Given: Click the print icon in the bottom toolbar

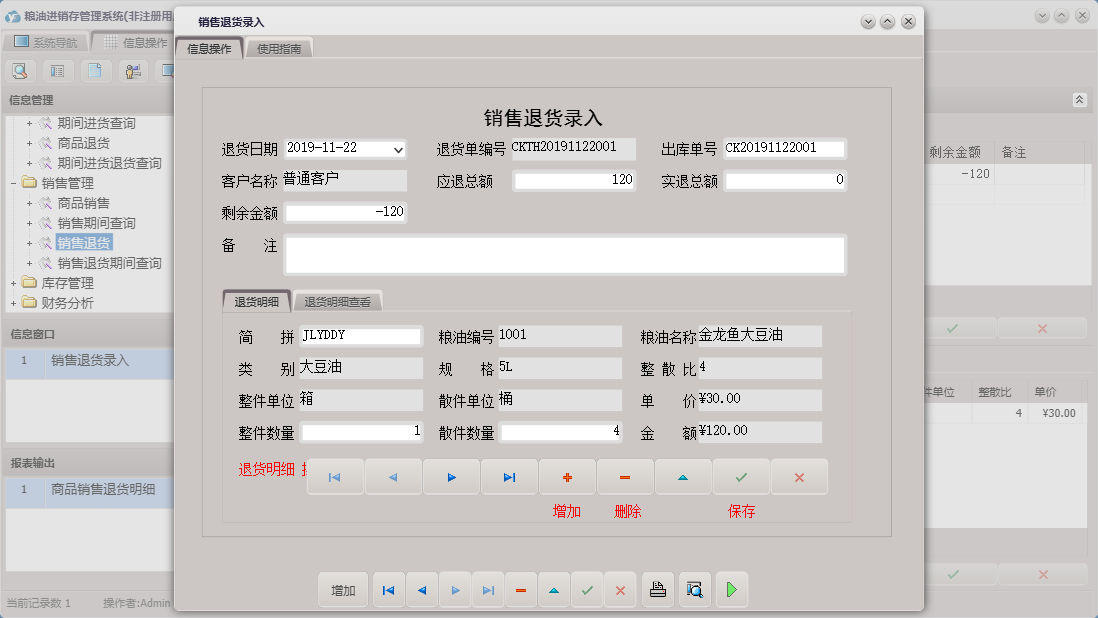Looking at the screenshot, I should click(x=658, y=590).
